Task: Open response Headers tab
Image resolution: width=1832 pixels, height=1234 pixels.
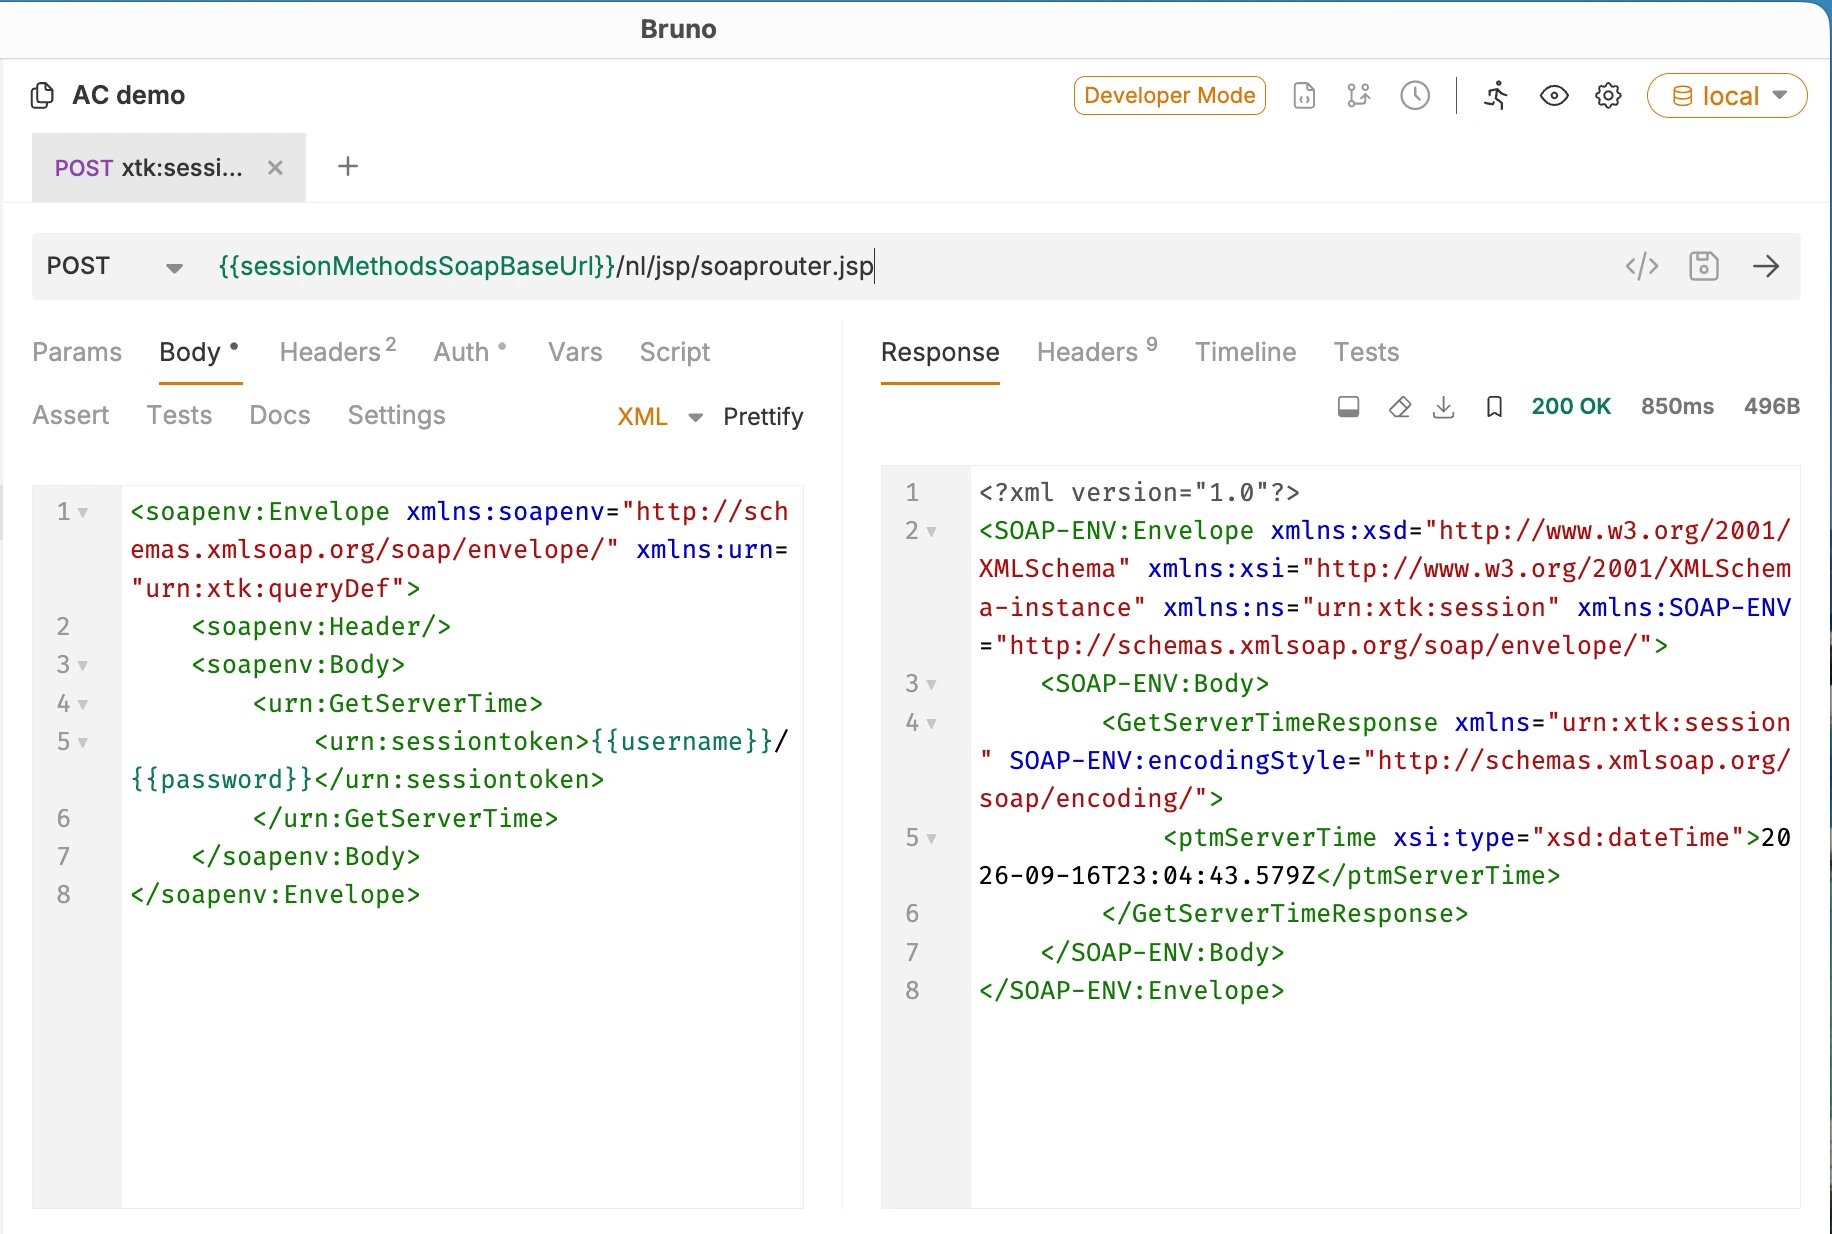Action: coord(1097,351)
